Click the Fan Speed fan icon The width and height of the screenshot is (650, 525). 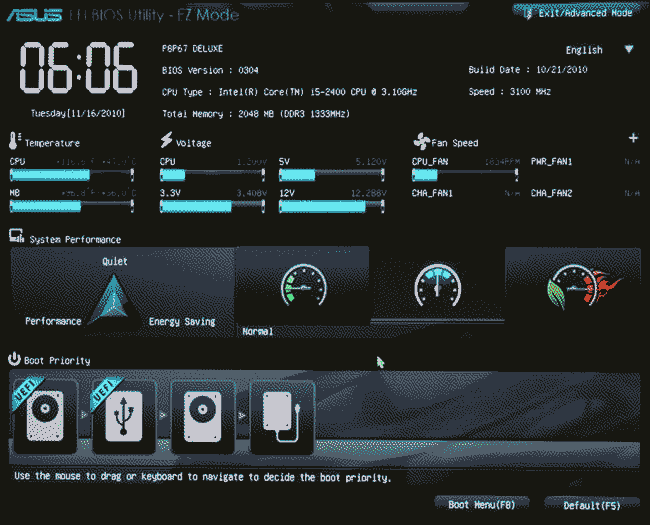click(x=422, y=141)
